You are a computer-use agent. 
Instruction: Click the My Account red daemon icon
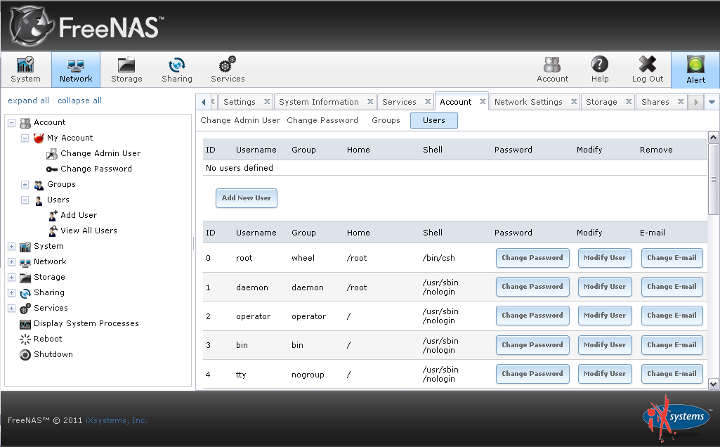[39, 138]
